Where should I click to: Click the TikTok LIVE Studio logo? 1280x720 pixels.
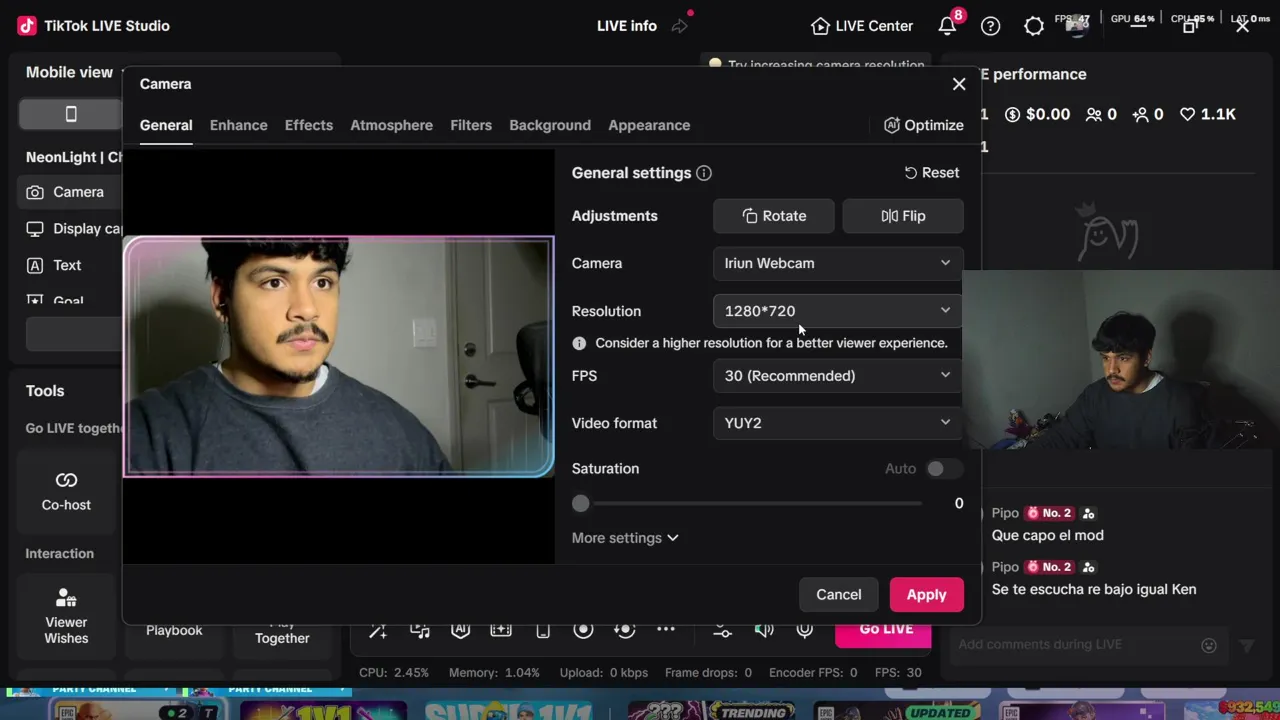pyautogui.click(x=27, y=26)
